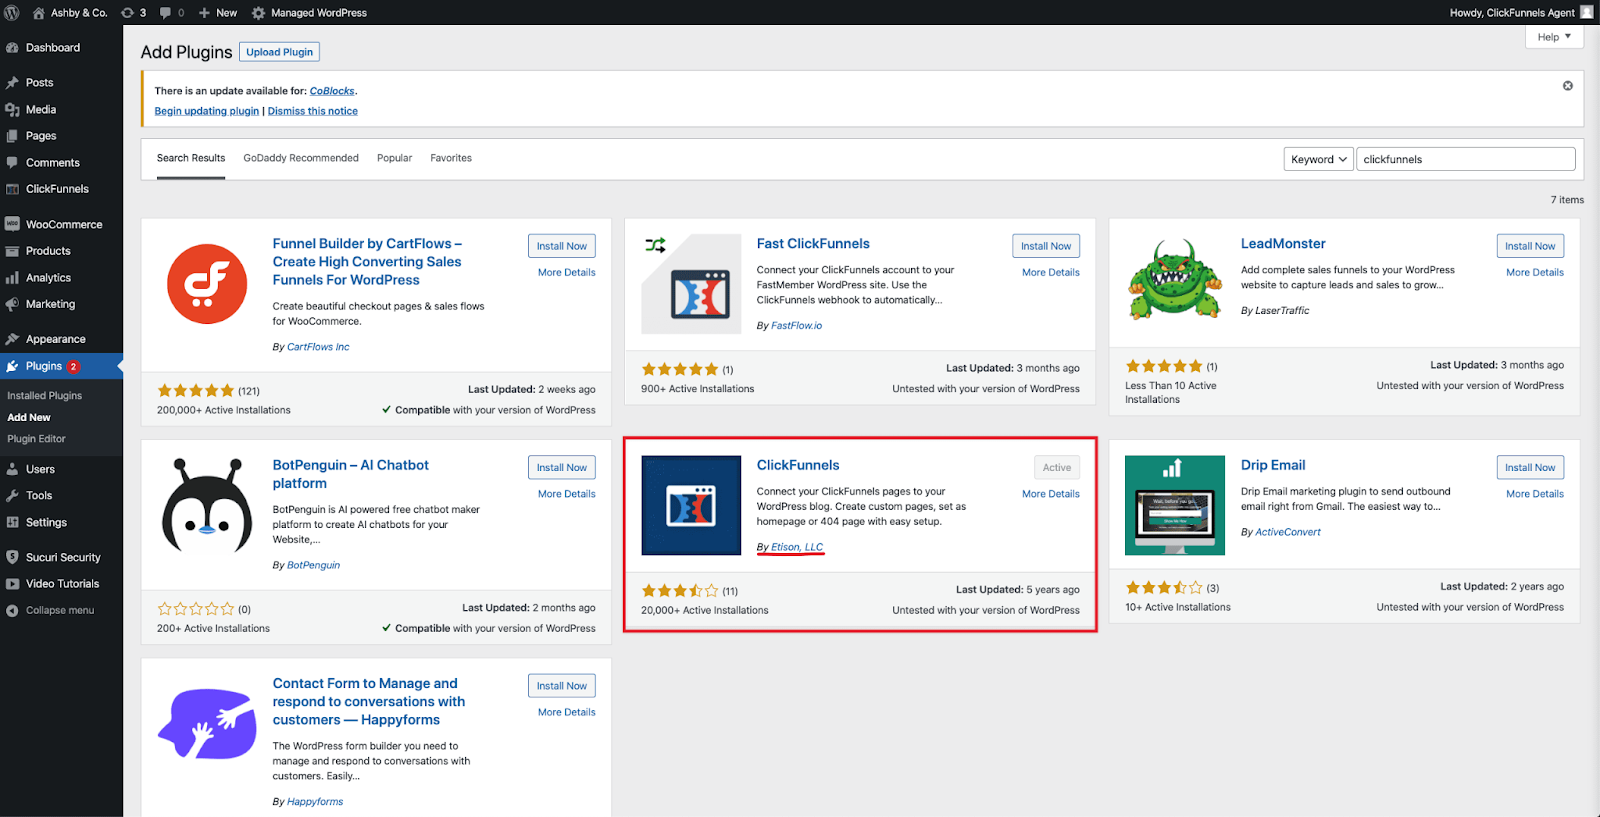1600x817 pixels.
Task: Click the Collapse menu arrow icon
Action: 12,610
